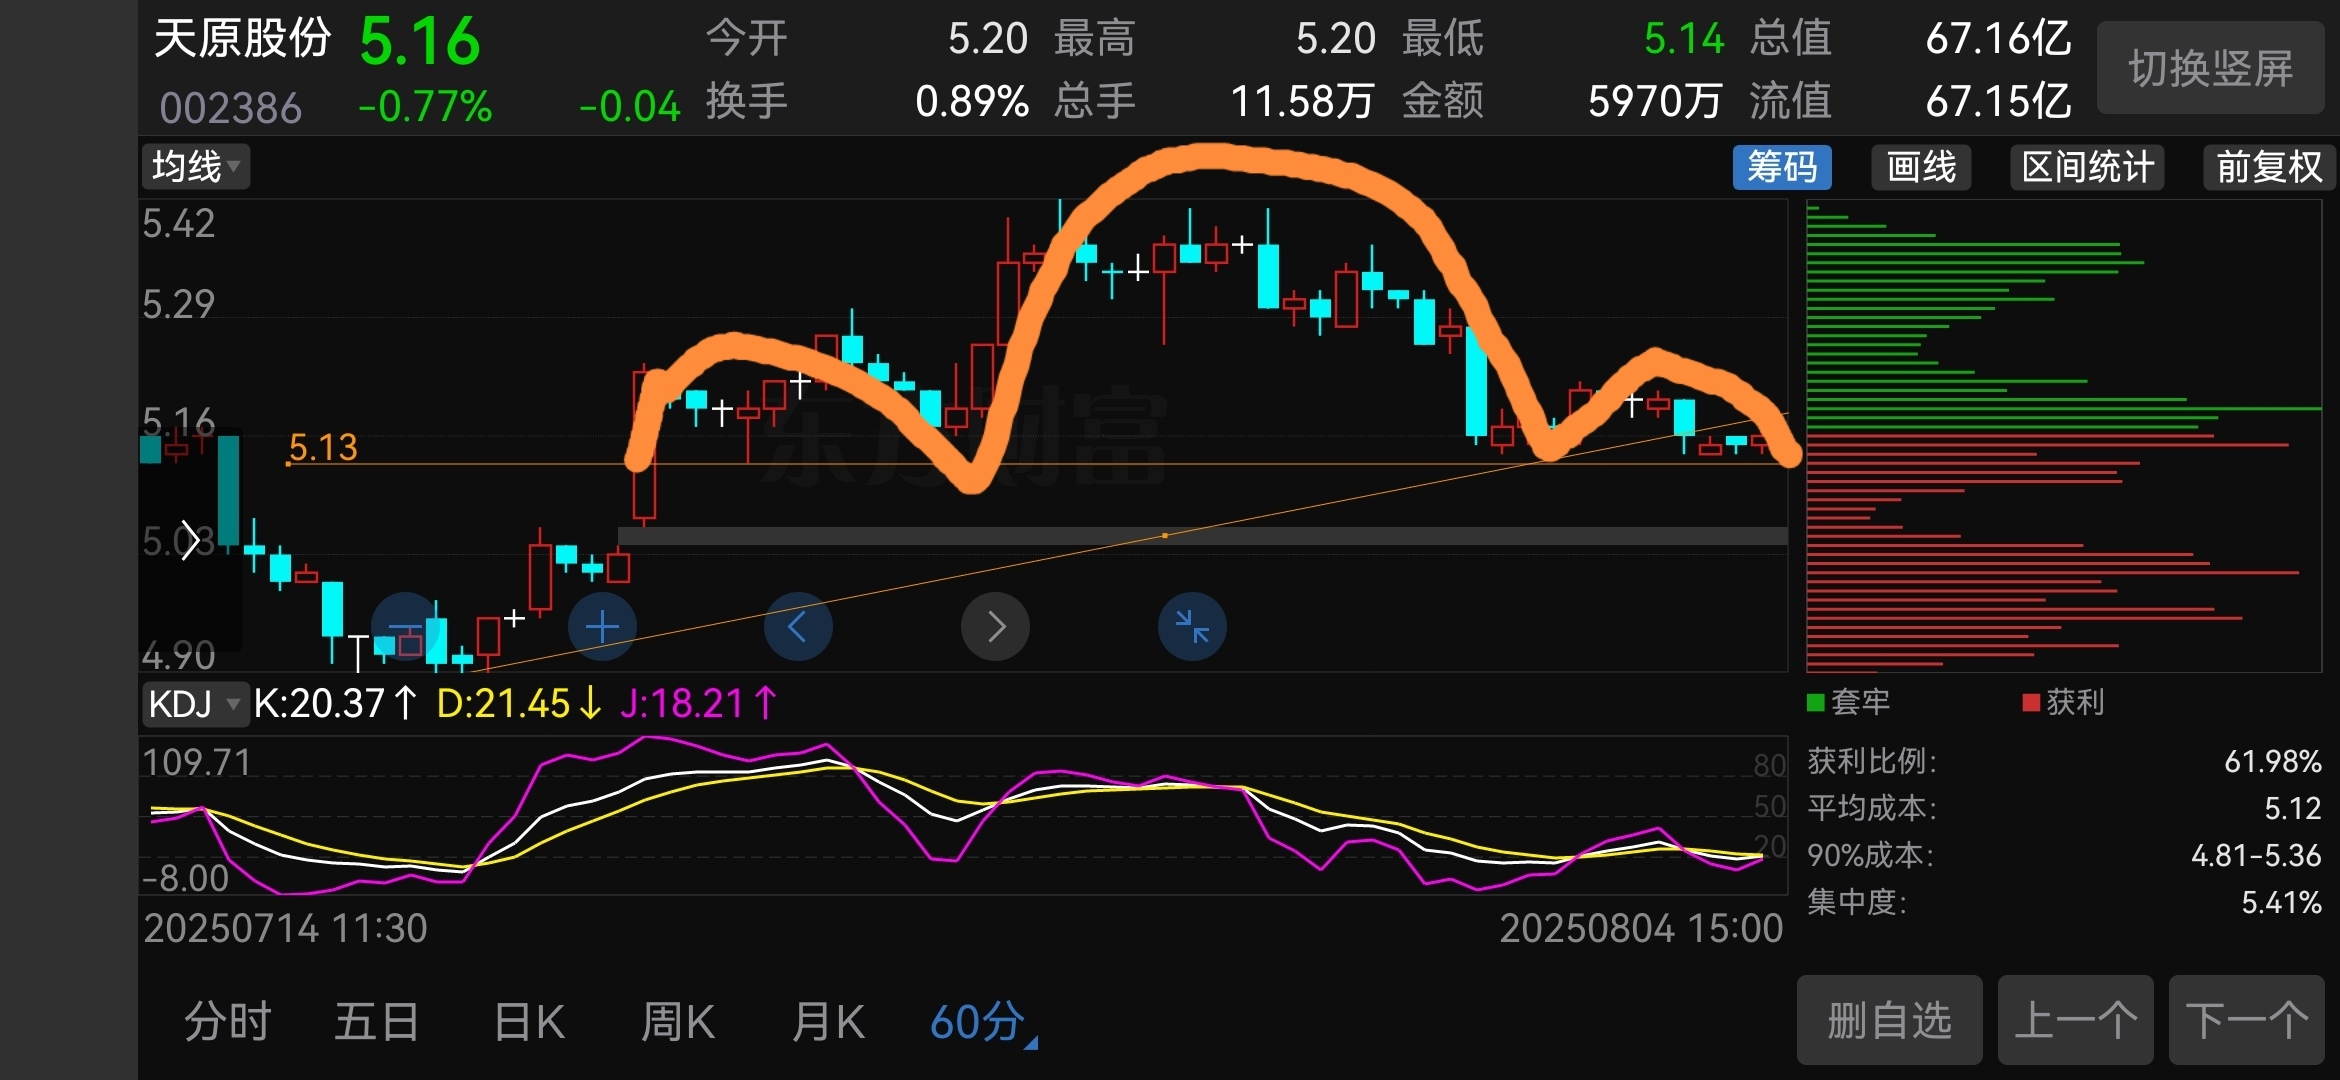
Task: Click the 总值 value 67.16亿
Action: (x=1999, y=39)
